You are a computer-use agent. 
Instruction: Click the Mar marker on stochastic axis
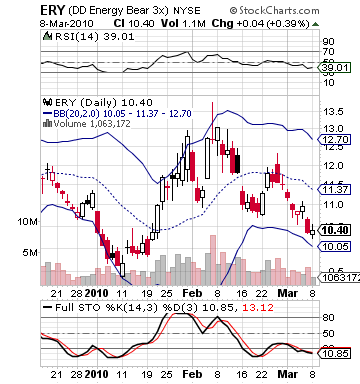tap(288, 374)
